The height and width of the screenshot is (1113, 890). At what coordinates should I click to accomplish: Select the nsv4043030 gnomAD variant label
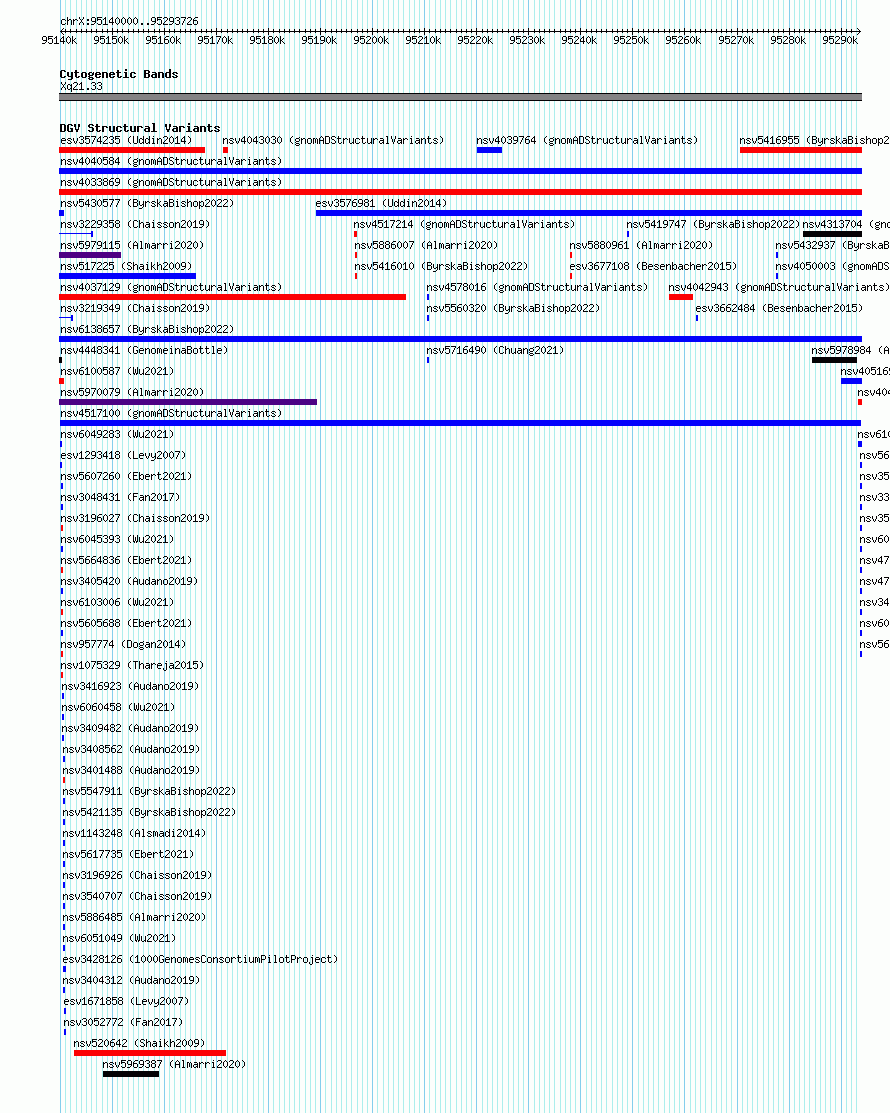tap(333, 141)
